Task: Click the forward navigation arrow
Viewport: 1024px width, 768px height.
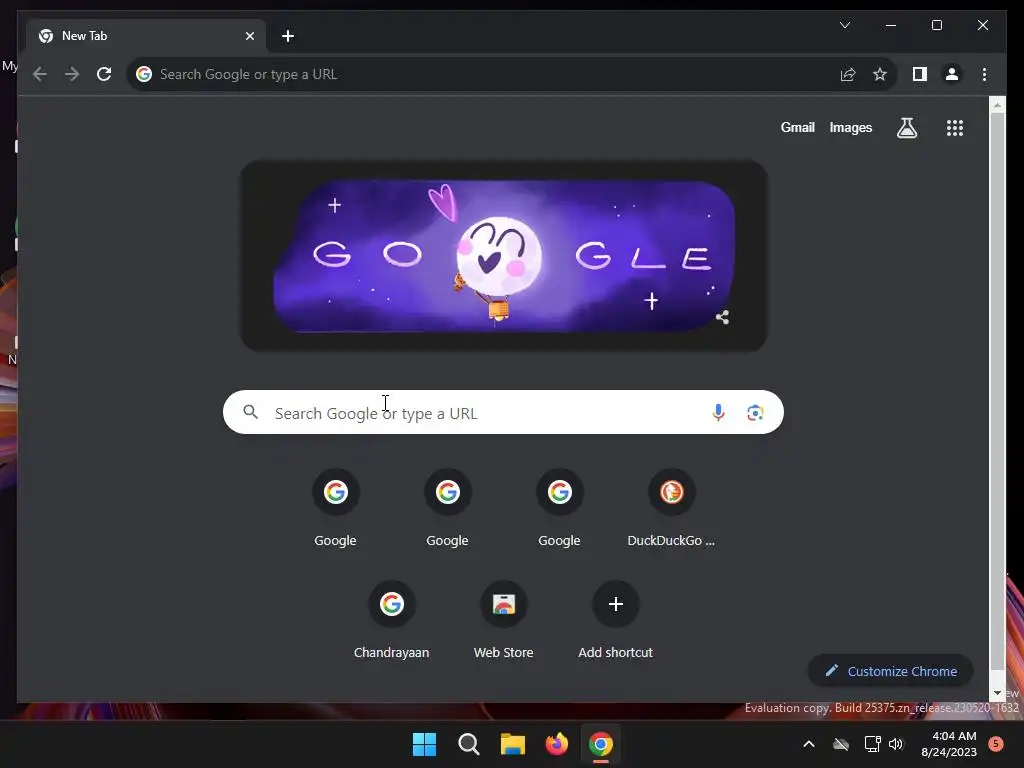Action: [72, 74]
